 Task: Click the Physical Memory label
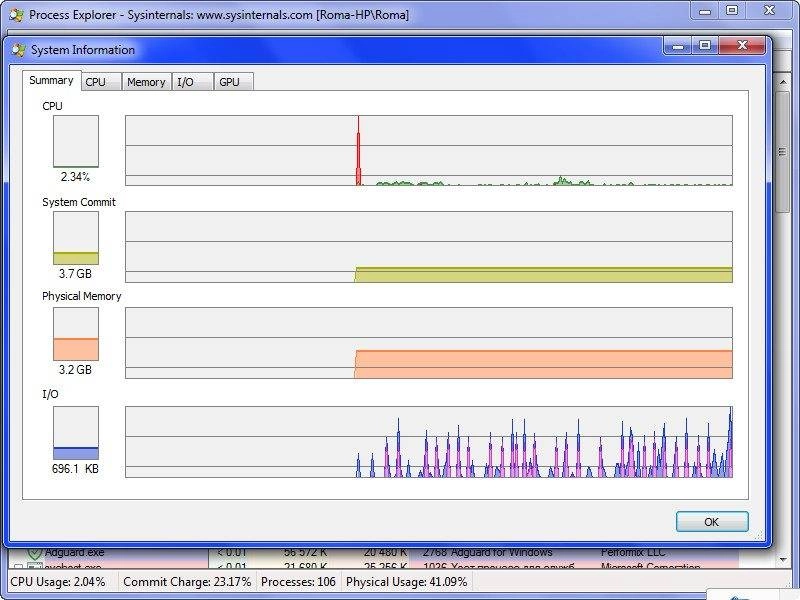82,296
